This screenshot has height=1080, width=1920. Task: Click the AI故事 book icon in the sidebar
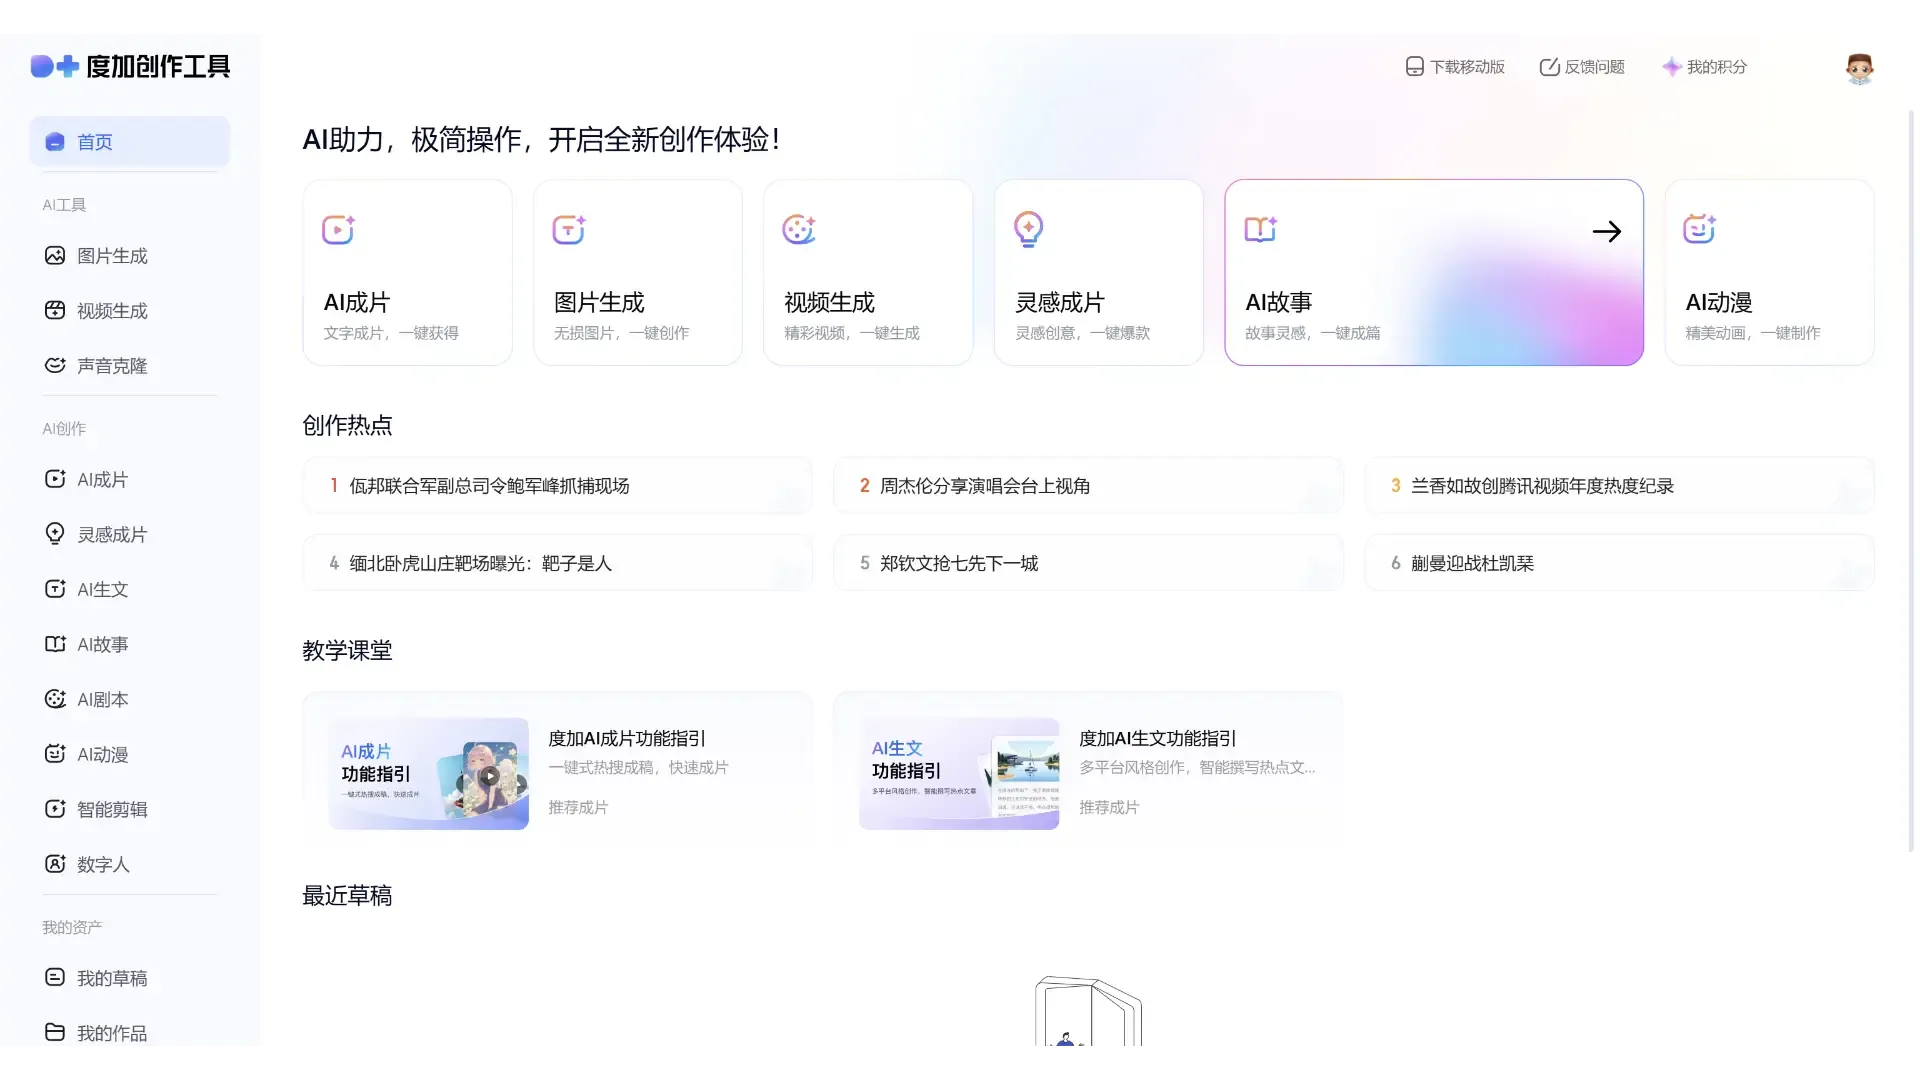pos(55,644)
